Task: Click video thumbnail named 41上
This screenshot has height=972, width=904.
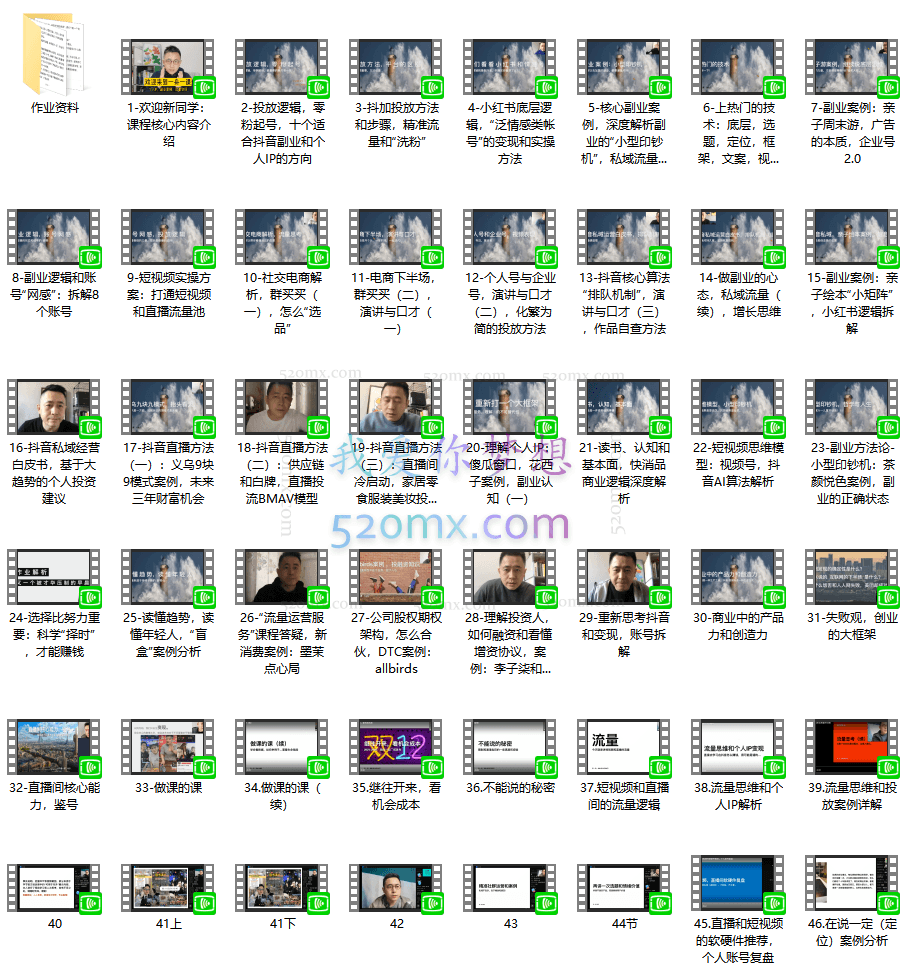Action: click(x=168, y=889)
